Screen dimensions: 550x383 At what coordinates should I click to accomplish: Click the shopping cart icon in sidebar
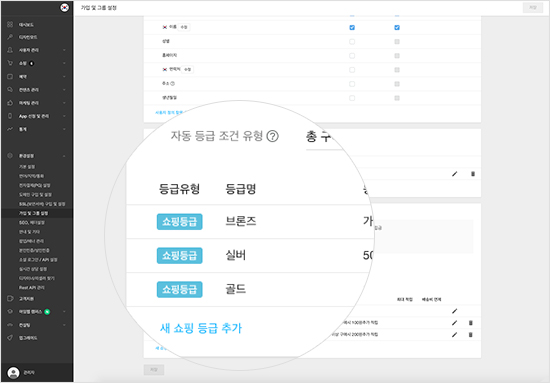point(10,63)
